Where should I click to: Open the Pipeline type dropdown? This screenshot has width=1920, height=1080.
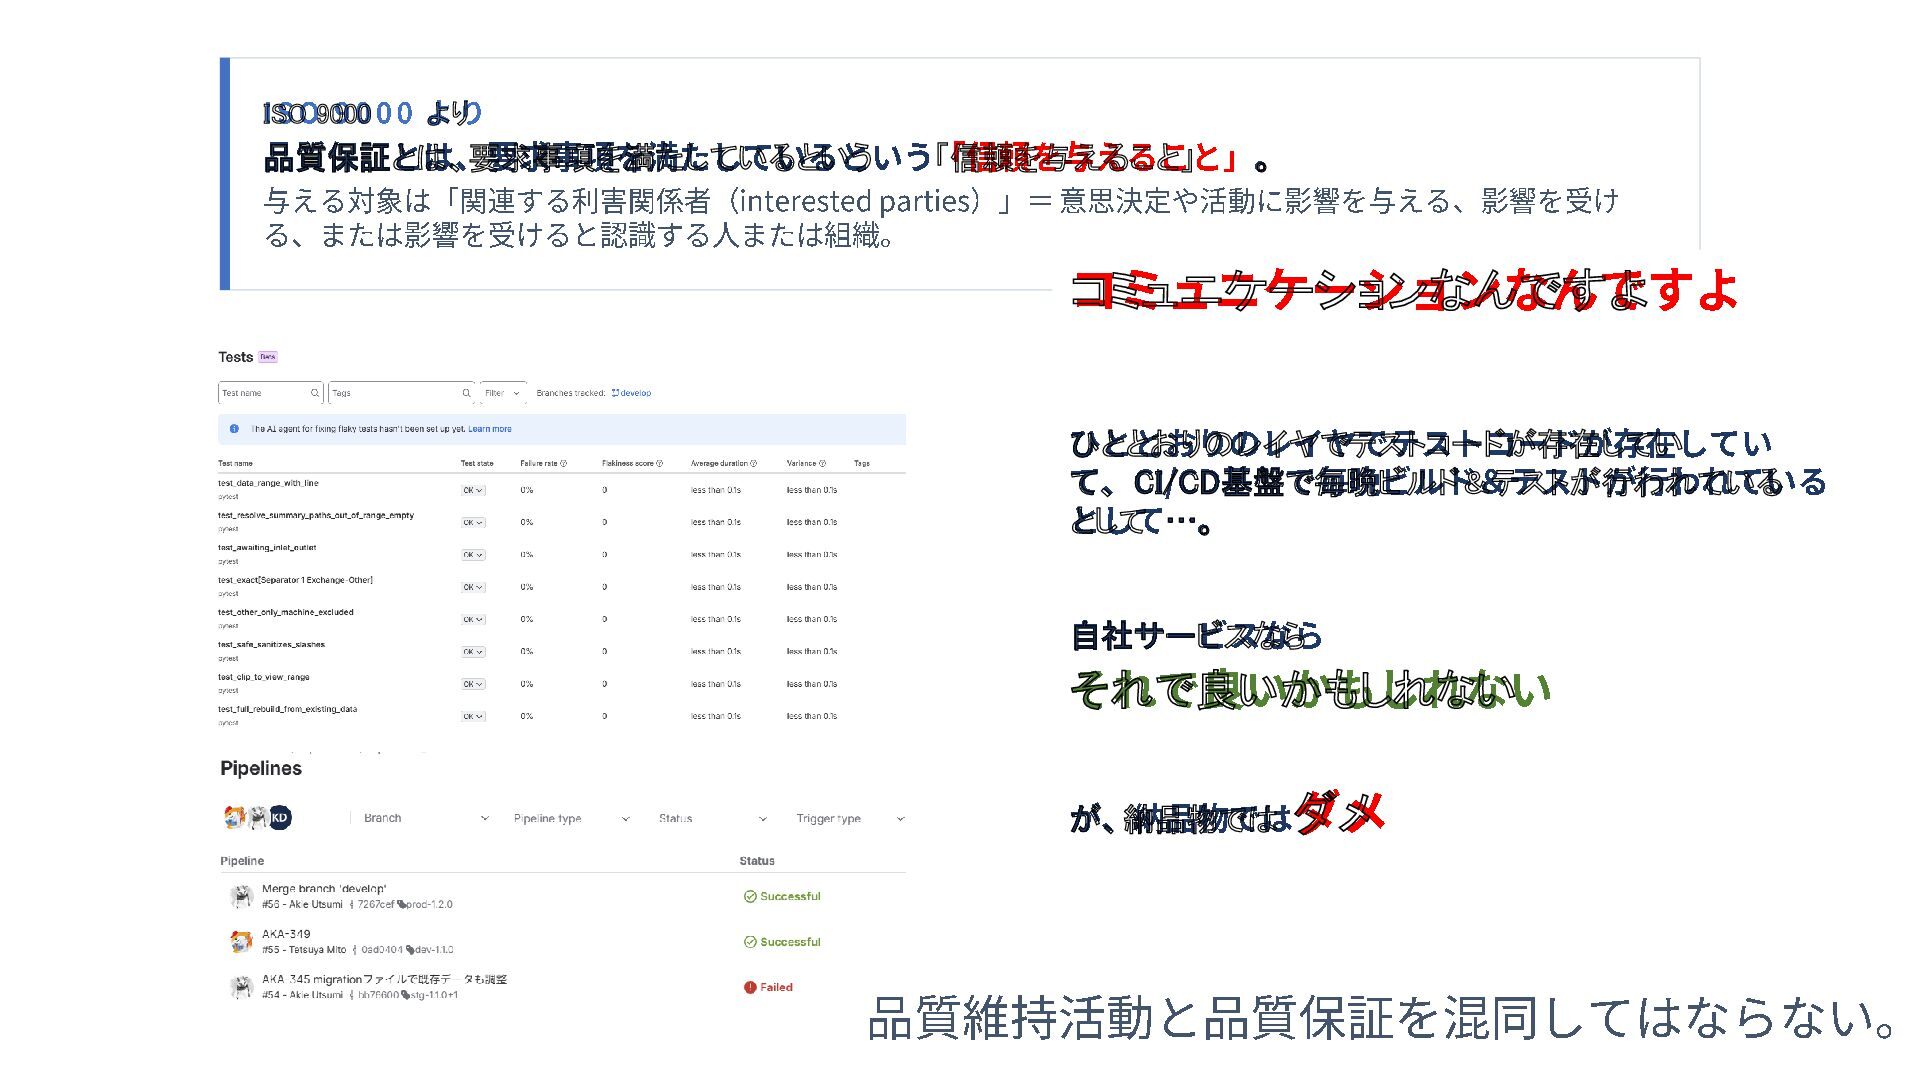point(572,818)
